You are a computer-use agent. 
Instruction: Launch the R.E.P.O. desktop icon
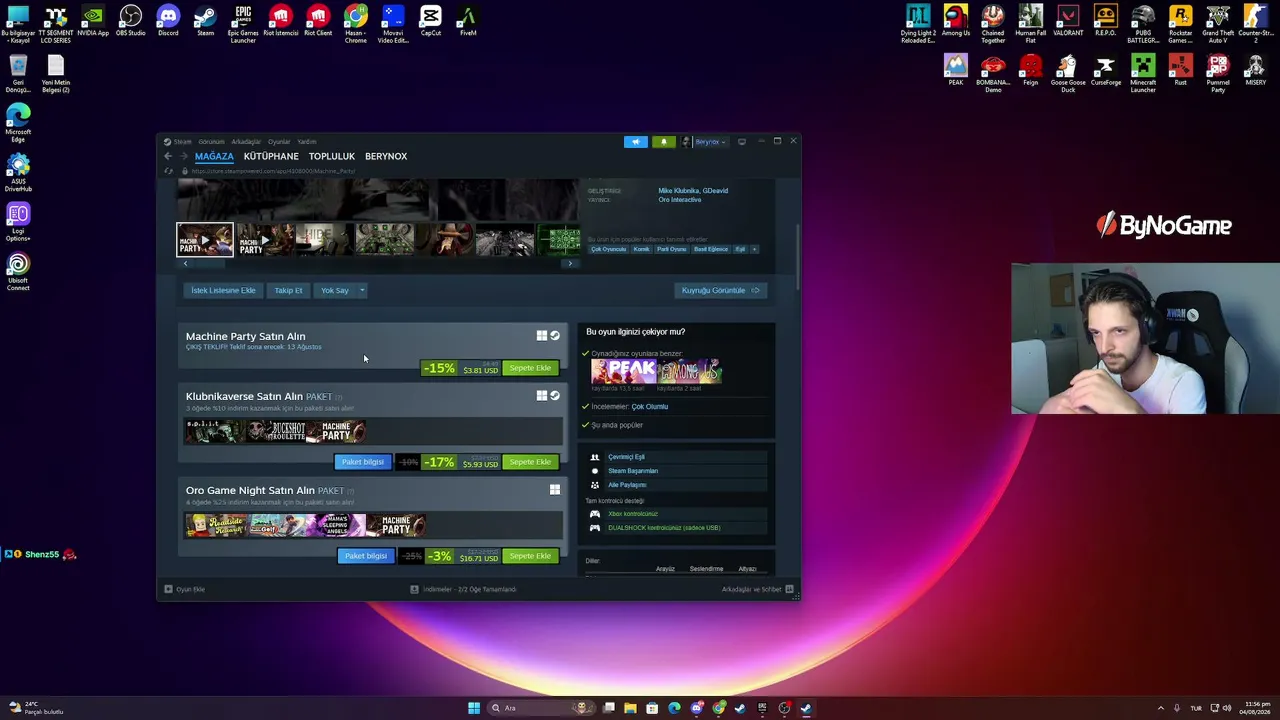pos(1105,20)
